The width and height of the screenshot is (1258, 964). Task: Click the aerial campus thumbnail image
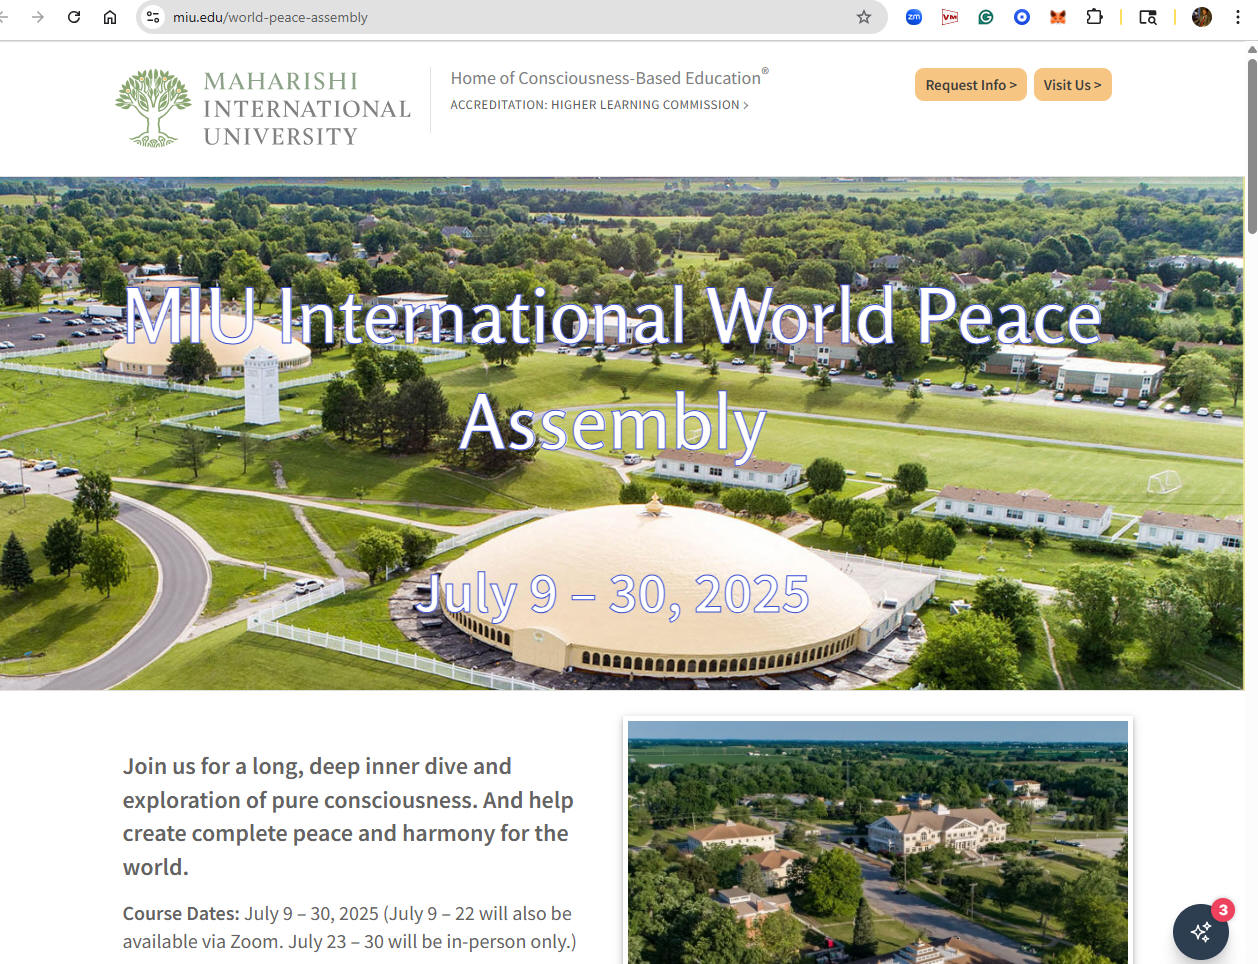(x=877, y=842)
